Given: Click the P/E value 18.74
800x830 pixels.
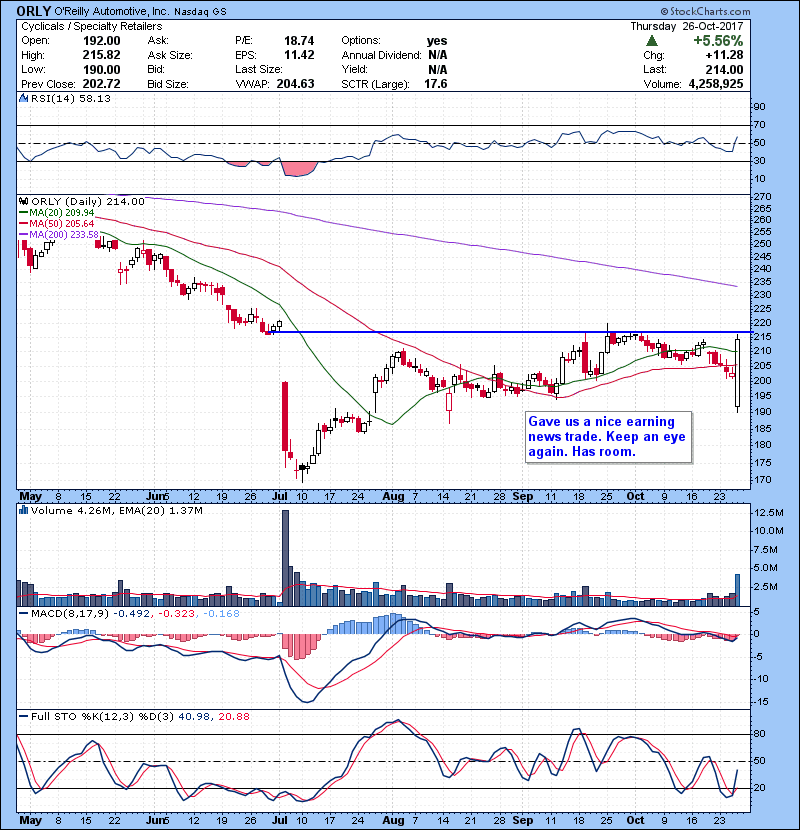Looking at the screenshot, I should coord(299,41).
